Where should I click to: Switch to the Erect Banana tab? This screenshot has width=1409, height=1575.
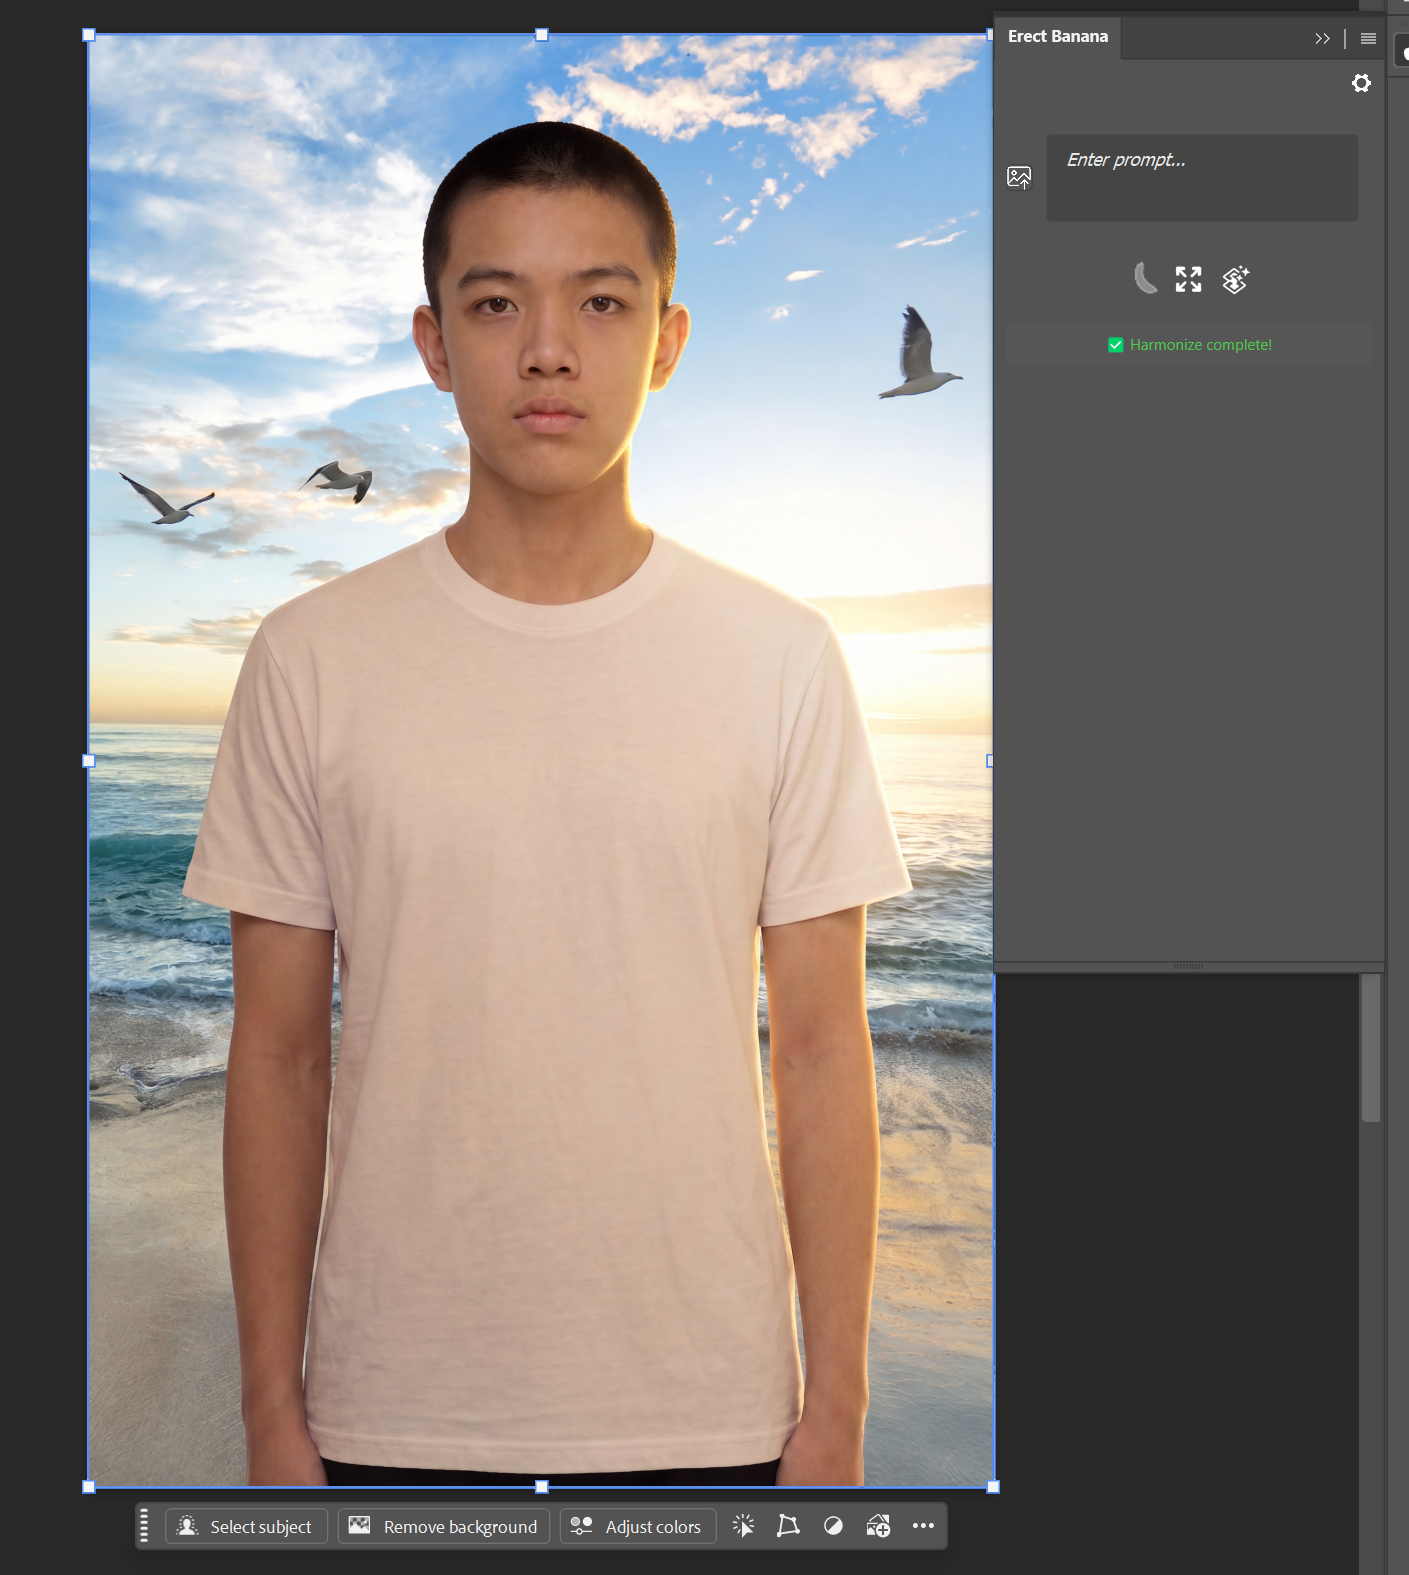pos(1058,37)
